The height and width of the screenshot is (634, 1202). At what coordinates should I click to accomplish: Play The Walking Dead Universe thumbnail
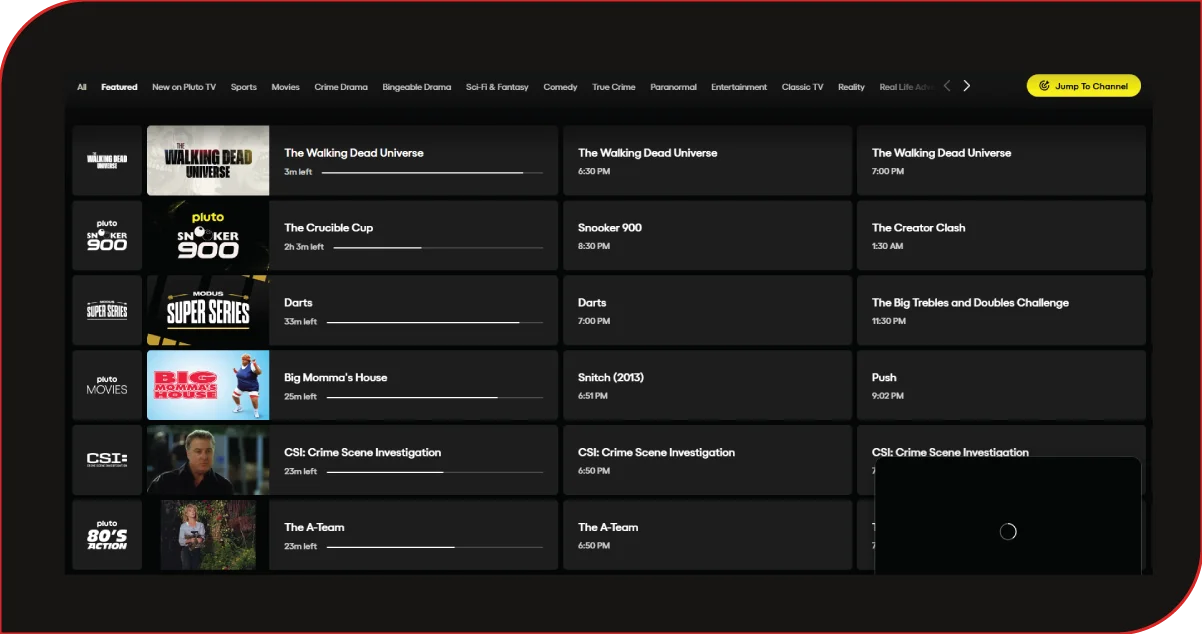(208, 160)
